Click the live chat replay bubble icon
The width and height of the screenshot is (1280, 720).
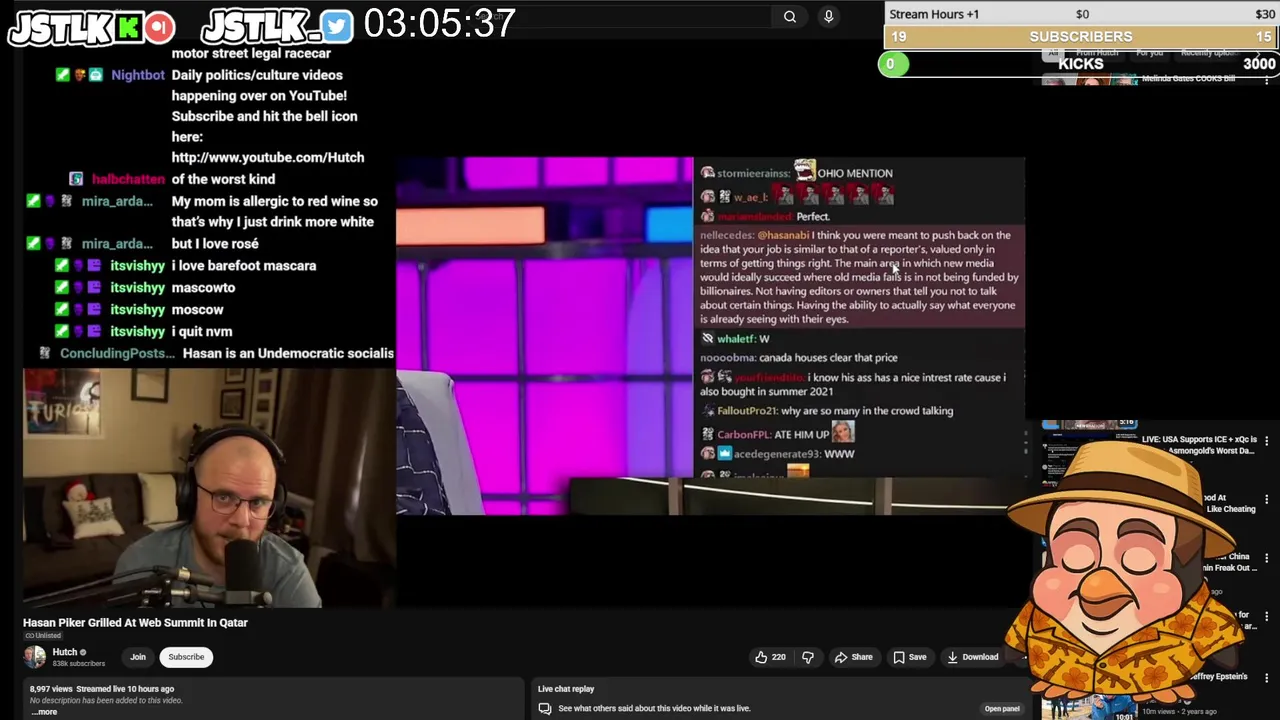tap(545, 708)
